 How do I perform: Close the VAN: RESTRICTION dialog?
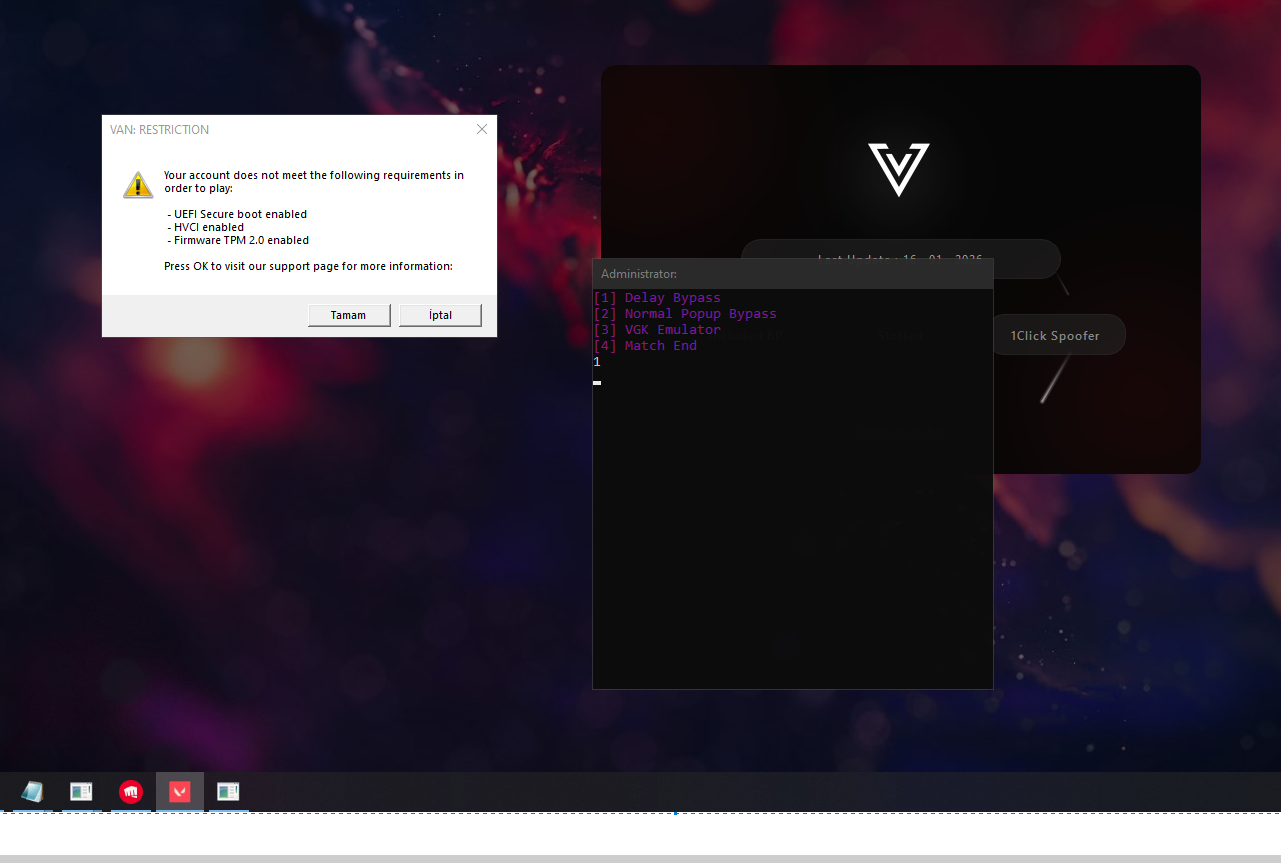click(x=482, y=129)
